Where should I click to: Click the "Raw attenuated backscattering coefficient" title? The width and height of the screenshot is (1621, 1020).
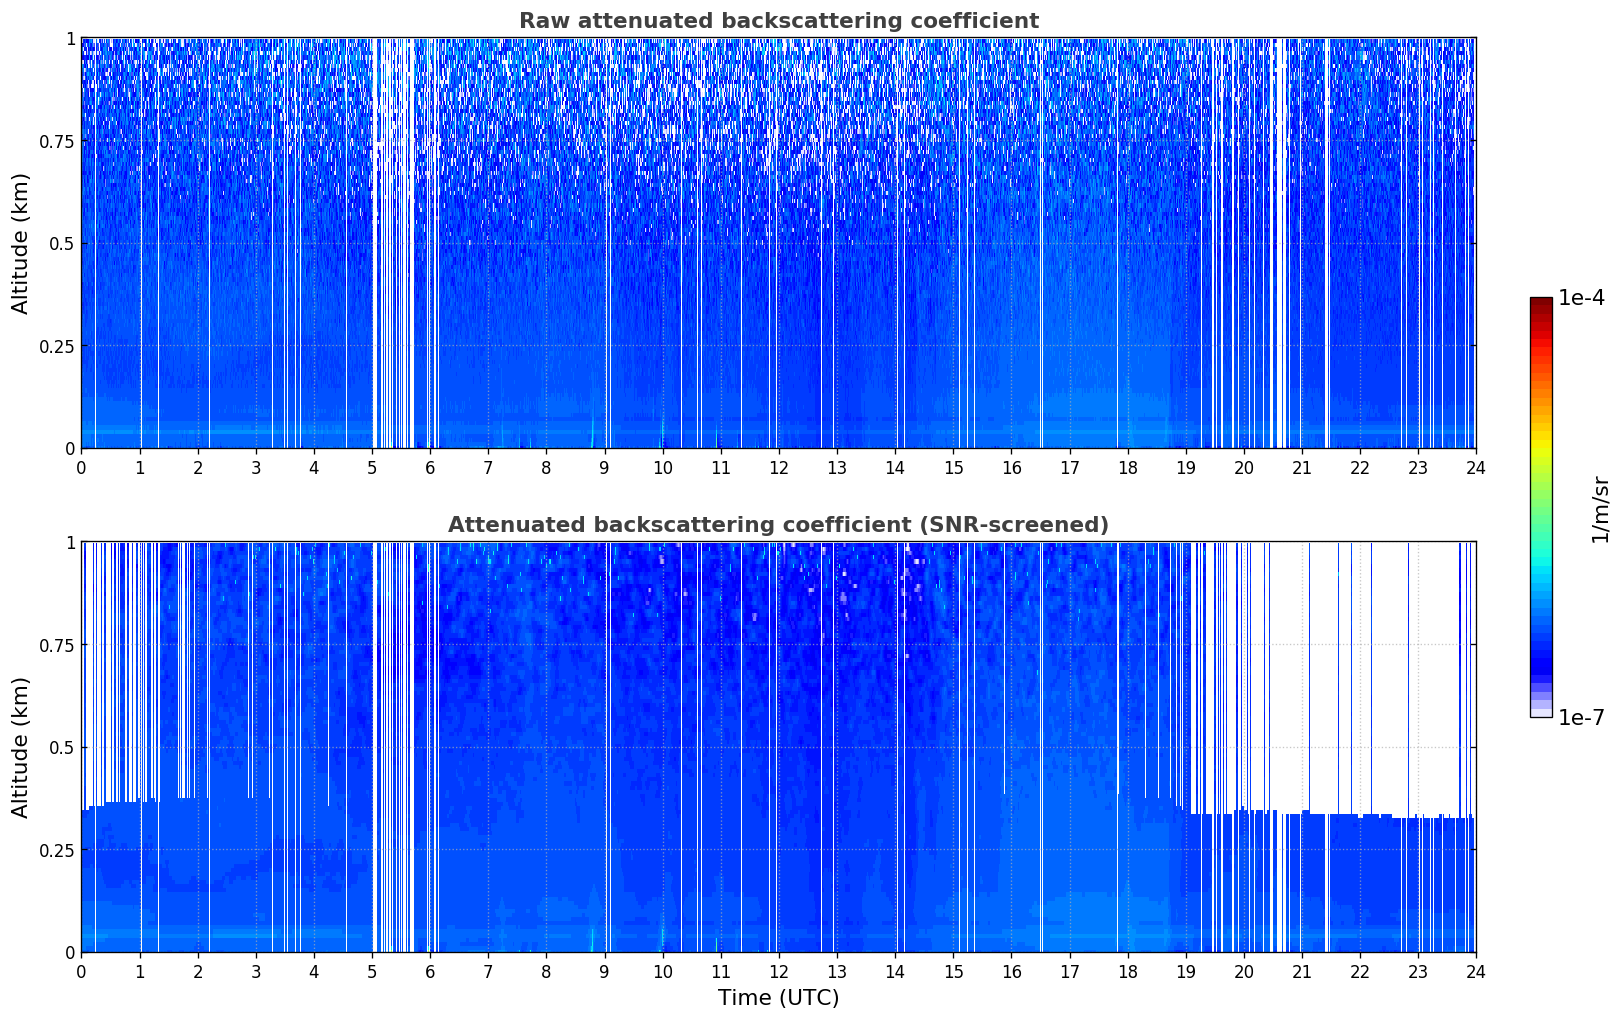[778, 21]
